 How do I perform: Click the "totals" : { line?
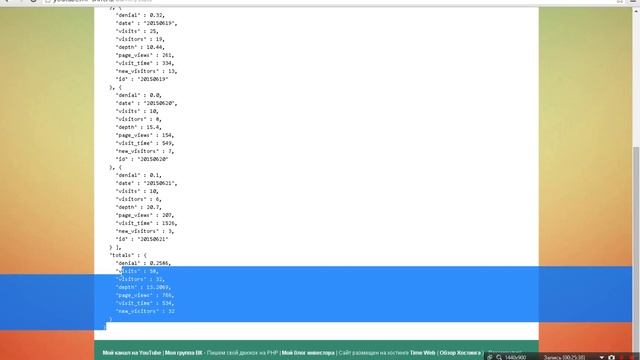(128, 255)
